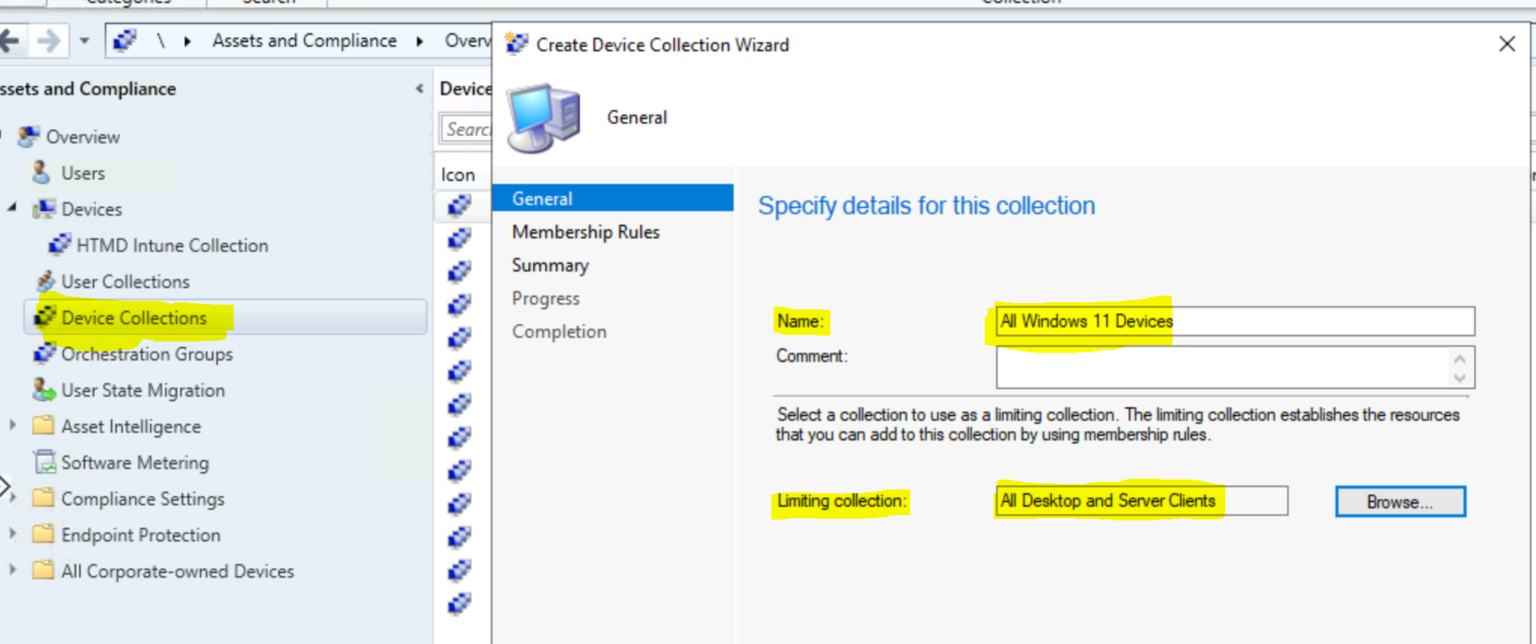Open the navigation history dropdown arrow
Viewport: 1536px width, 644px height.
84,41
